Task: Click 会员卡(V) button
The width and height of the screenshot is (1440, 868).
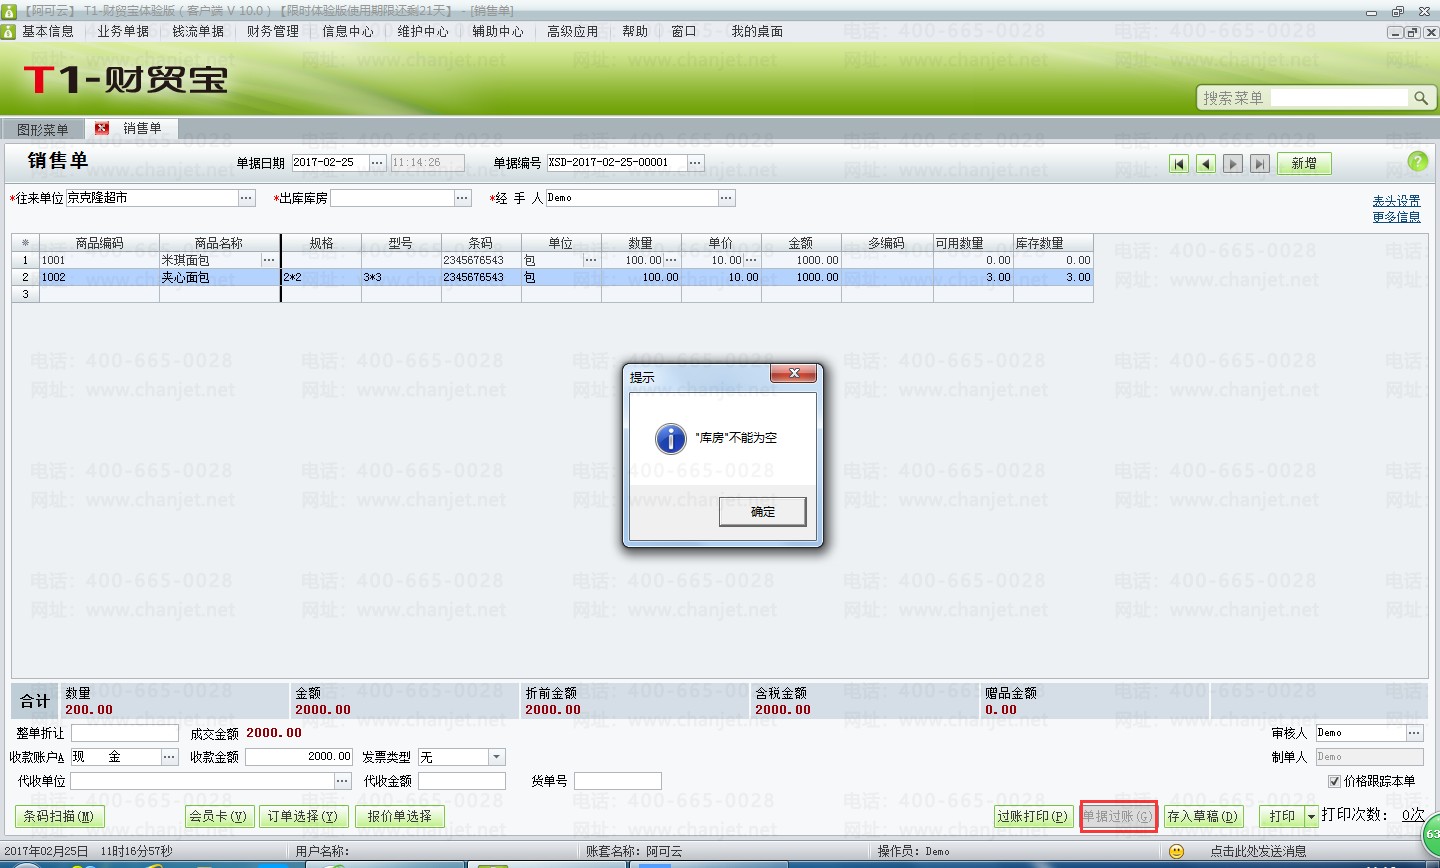Action: tap(219, 817)
